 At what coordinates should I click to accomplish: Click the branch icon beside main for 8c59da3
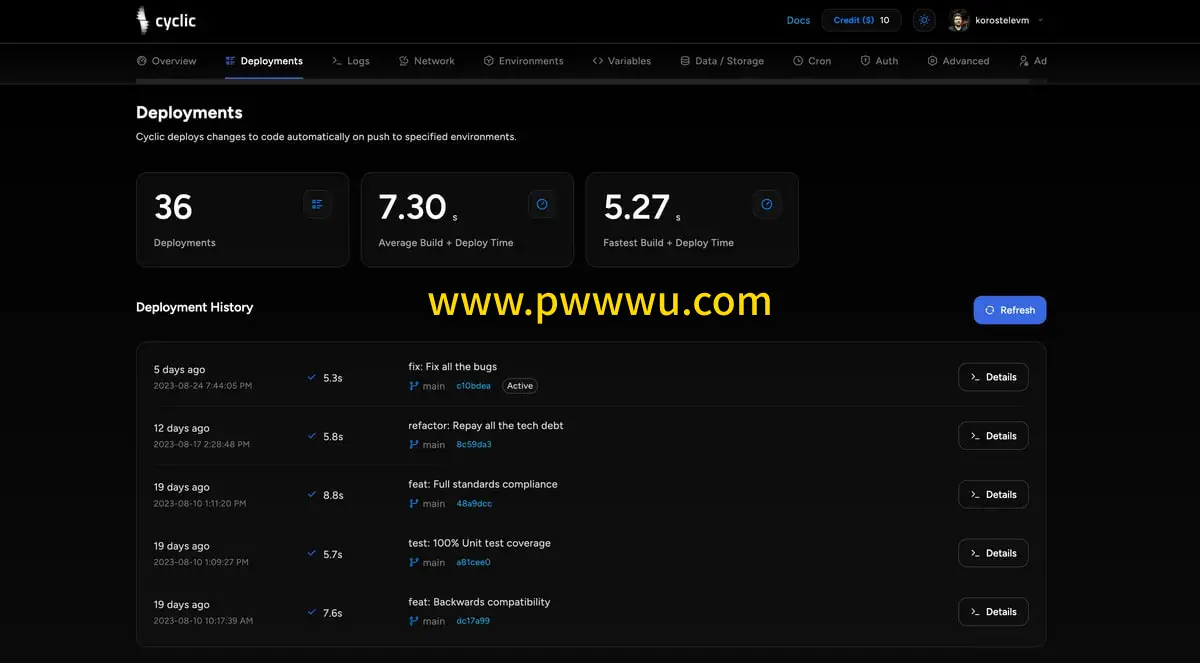pos(414,445)
